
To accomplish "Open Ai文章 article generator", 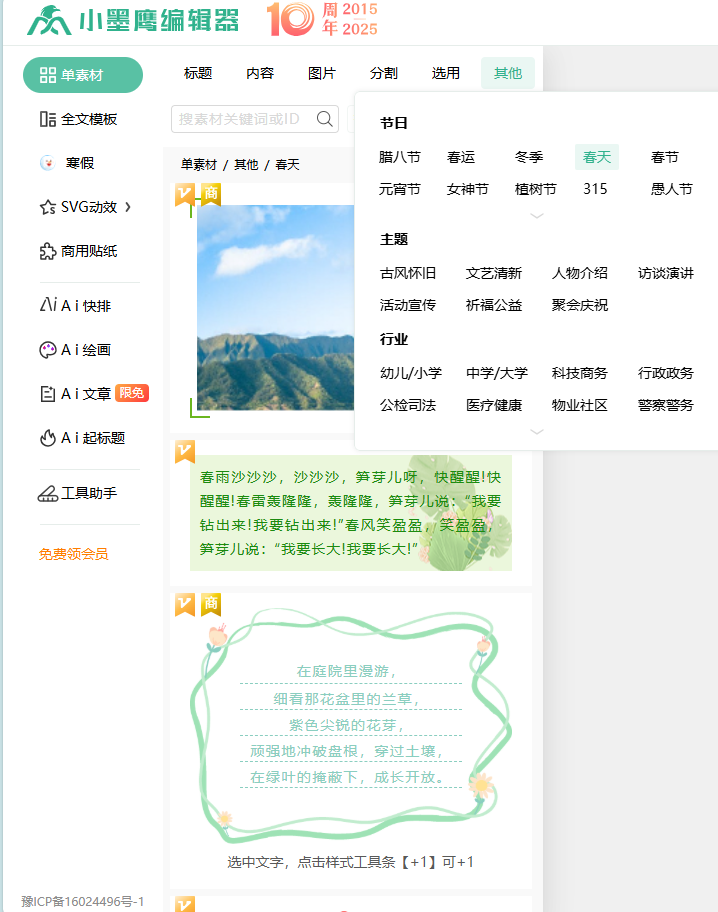I will coord(75,394).
